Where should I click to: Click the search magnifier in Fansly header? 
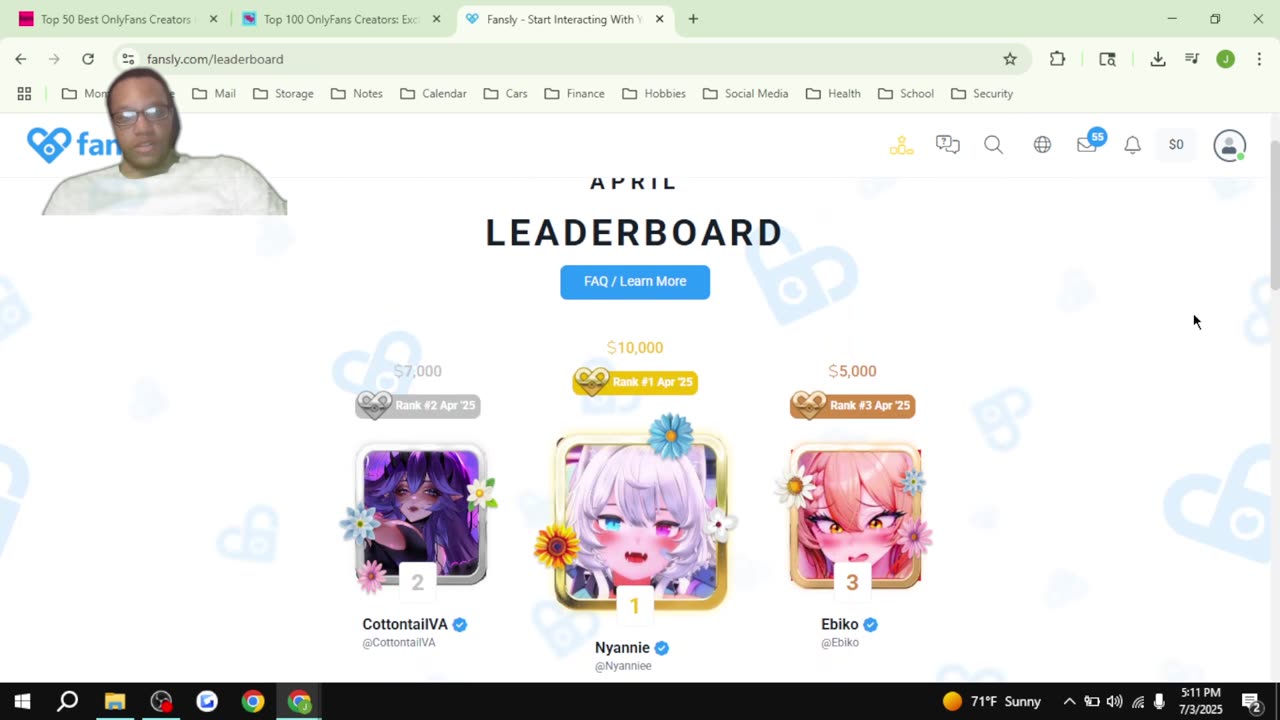pyautogui.click(x=993, y=145)
